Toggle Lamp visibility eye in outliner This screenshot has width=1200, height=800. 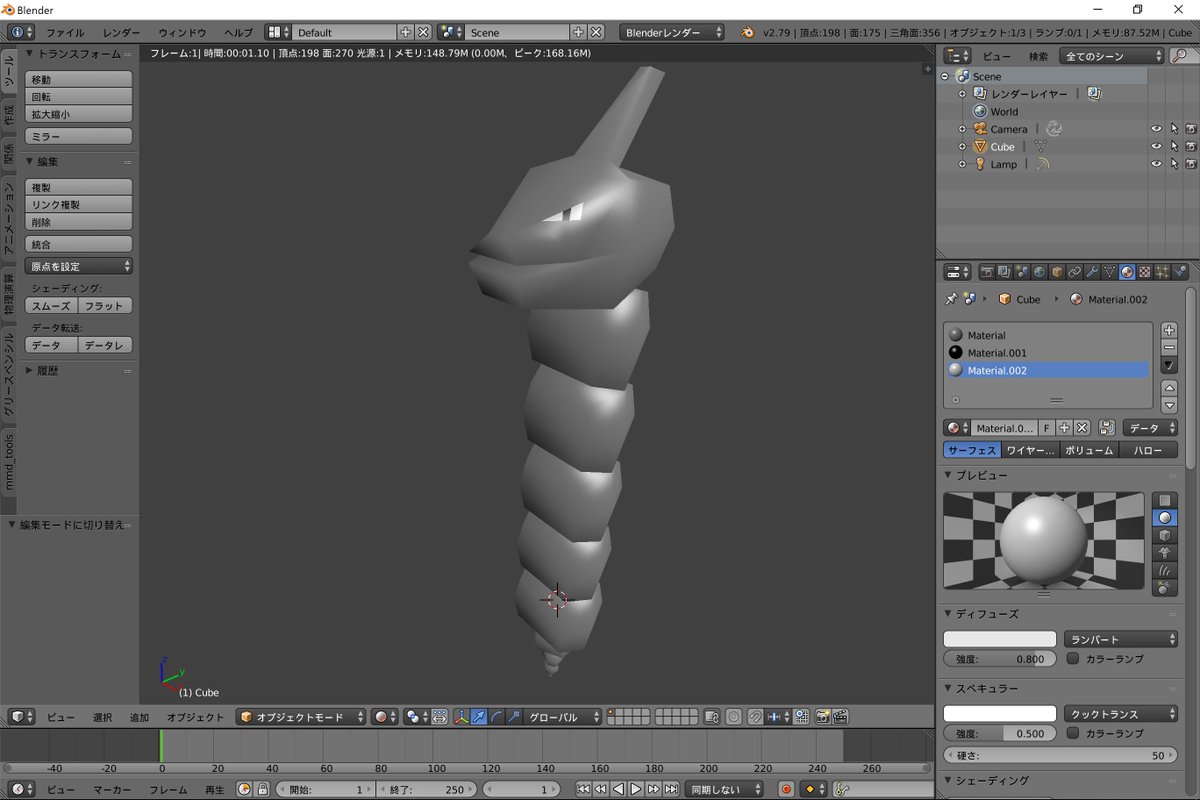1157,164
